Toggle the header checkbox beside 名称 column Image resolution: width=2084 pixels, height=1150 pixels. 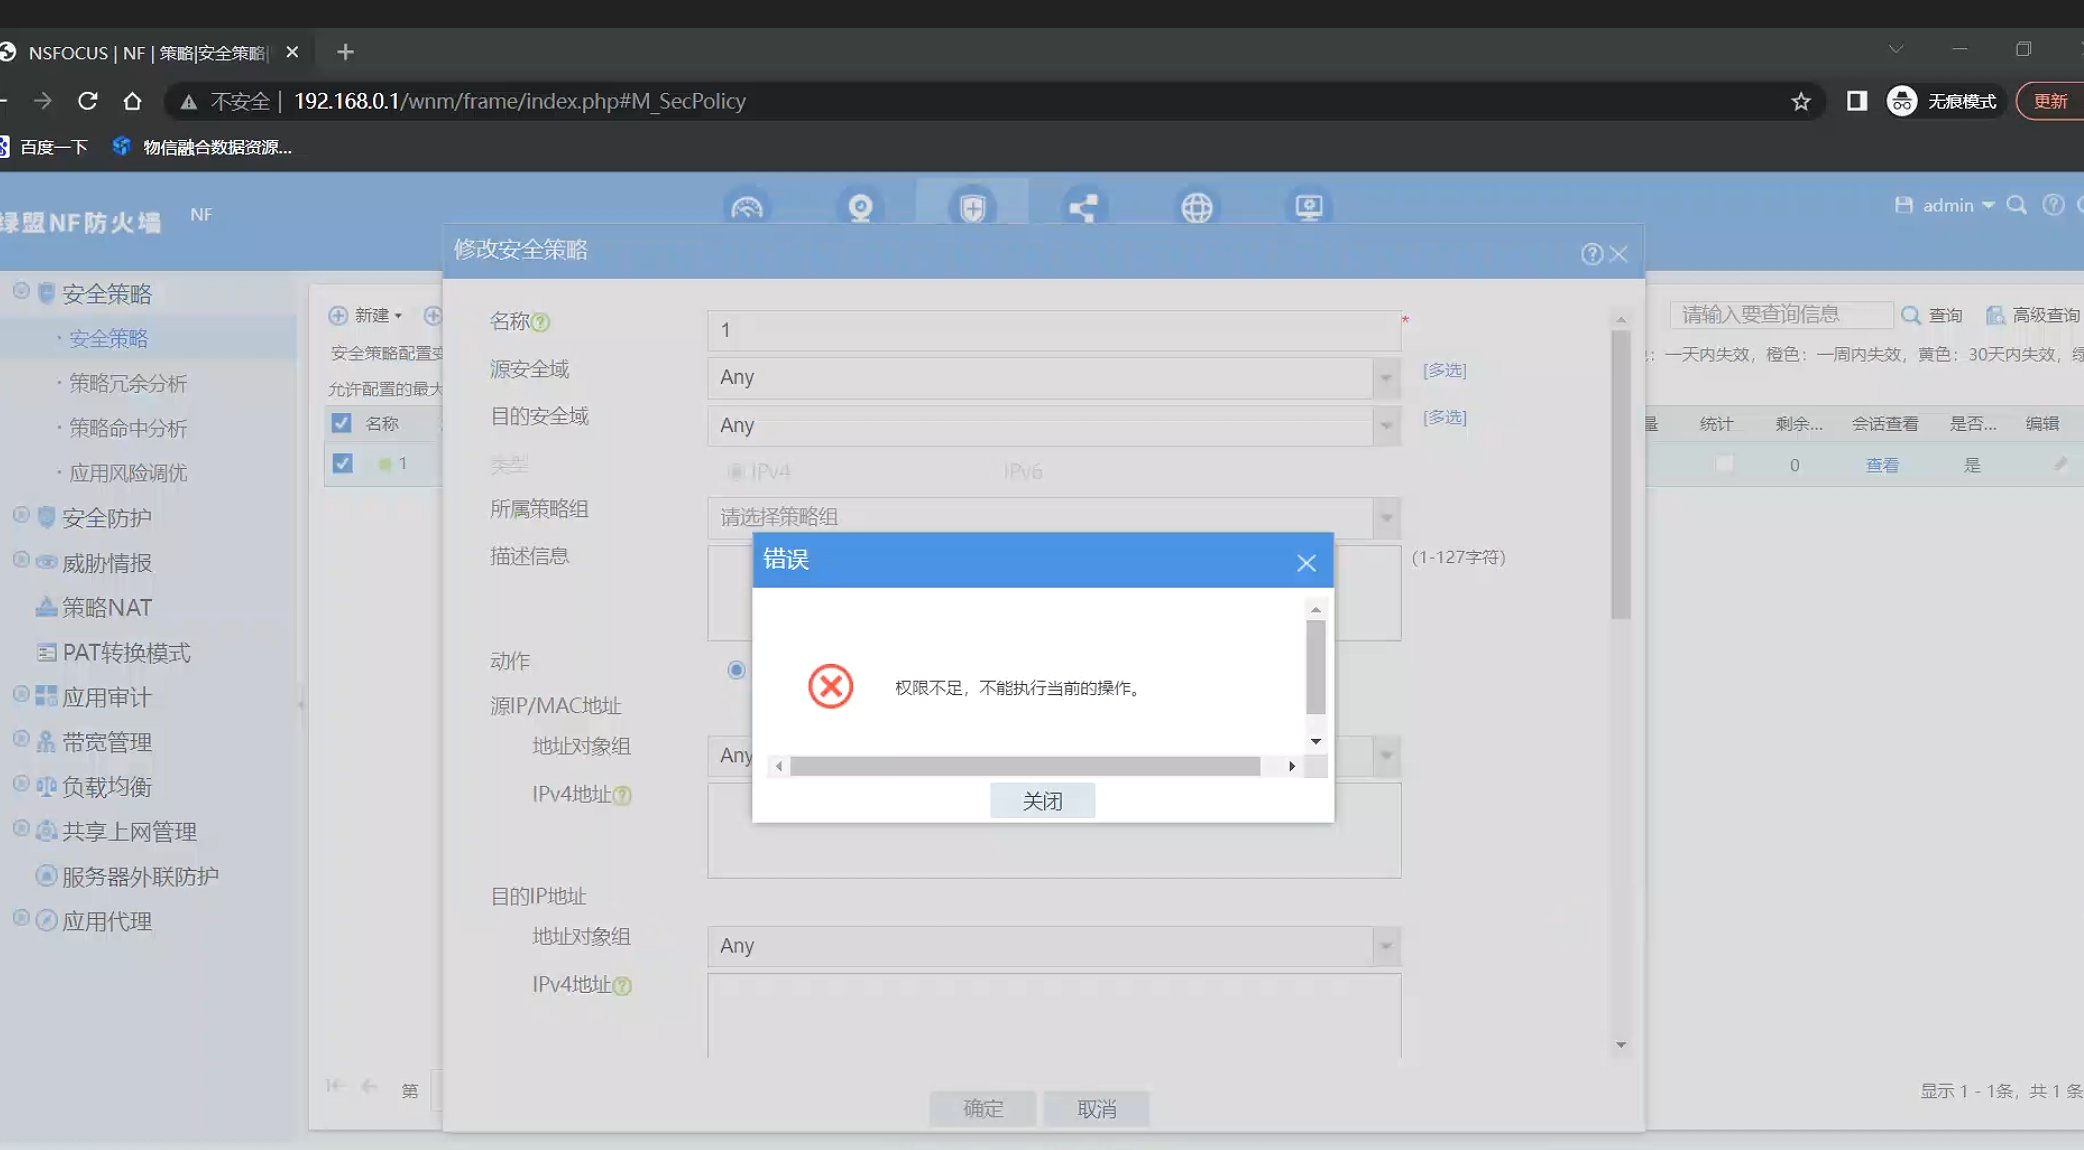(341, 423)
